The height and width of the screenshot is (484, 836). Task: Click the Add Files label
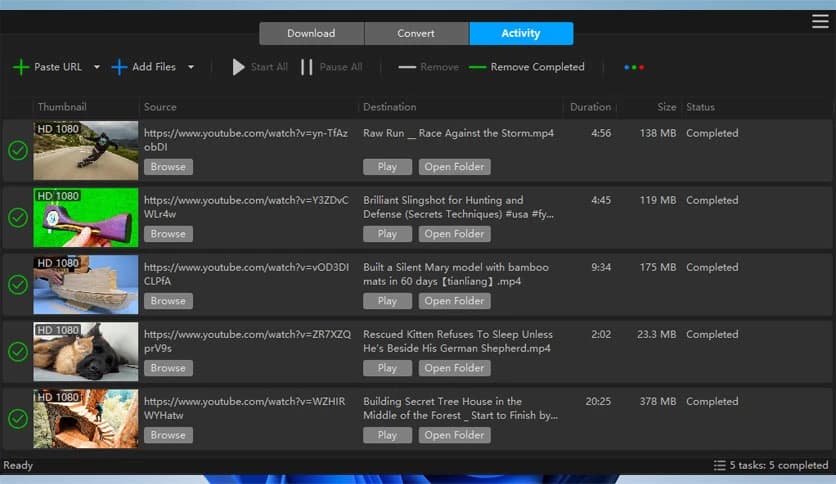154,67
